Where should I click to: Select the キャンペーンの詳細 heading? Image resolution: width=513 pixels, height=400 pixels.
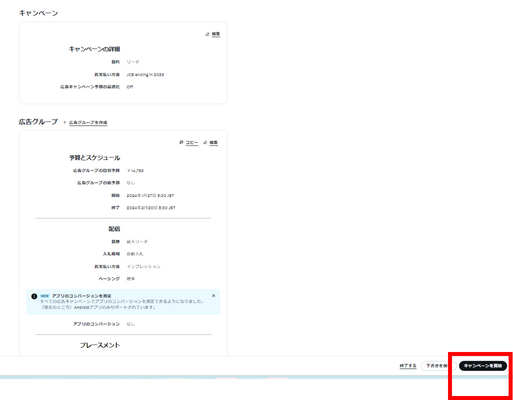pyautogui.click(x=94, y=49)
